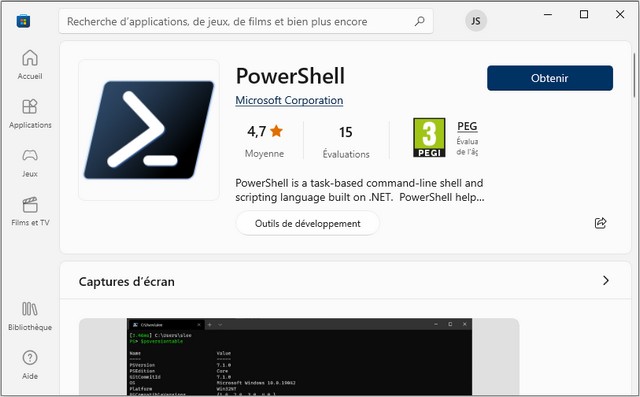Expand the Captures d'écran section

tap(606, 281)
